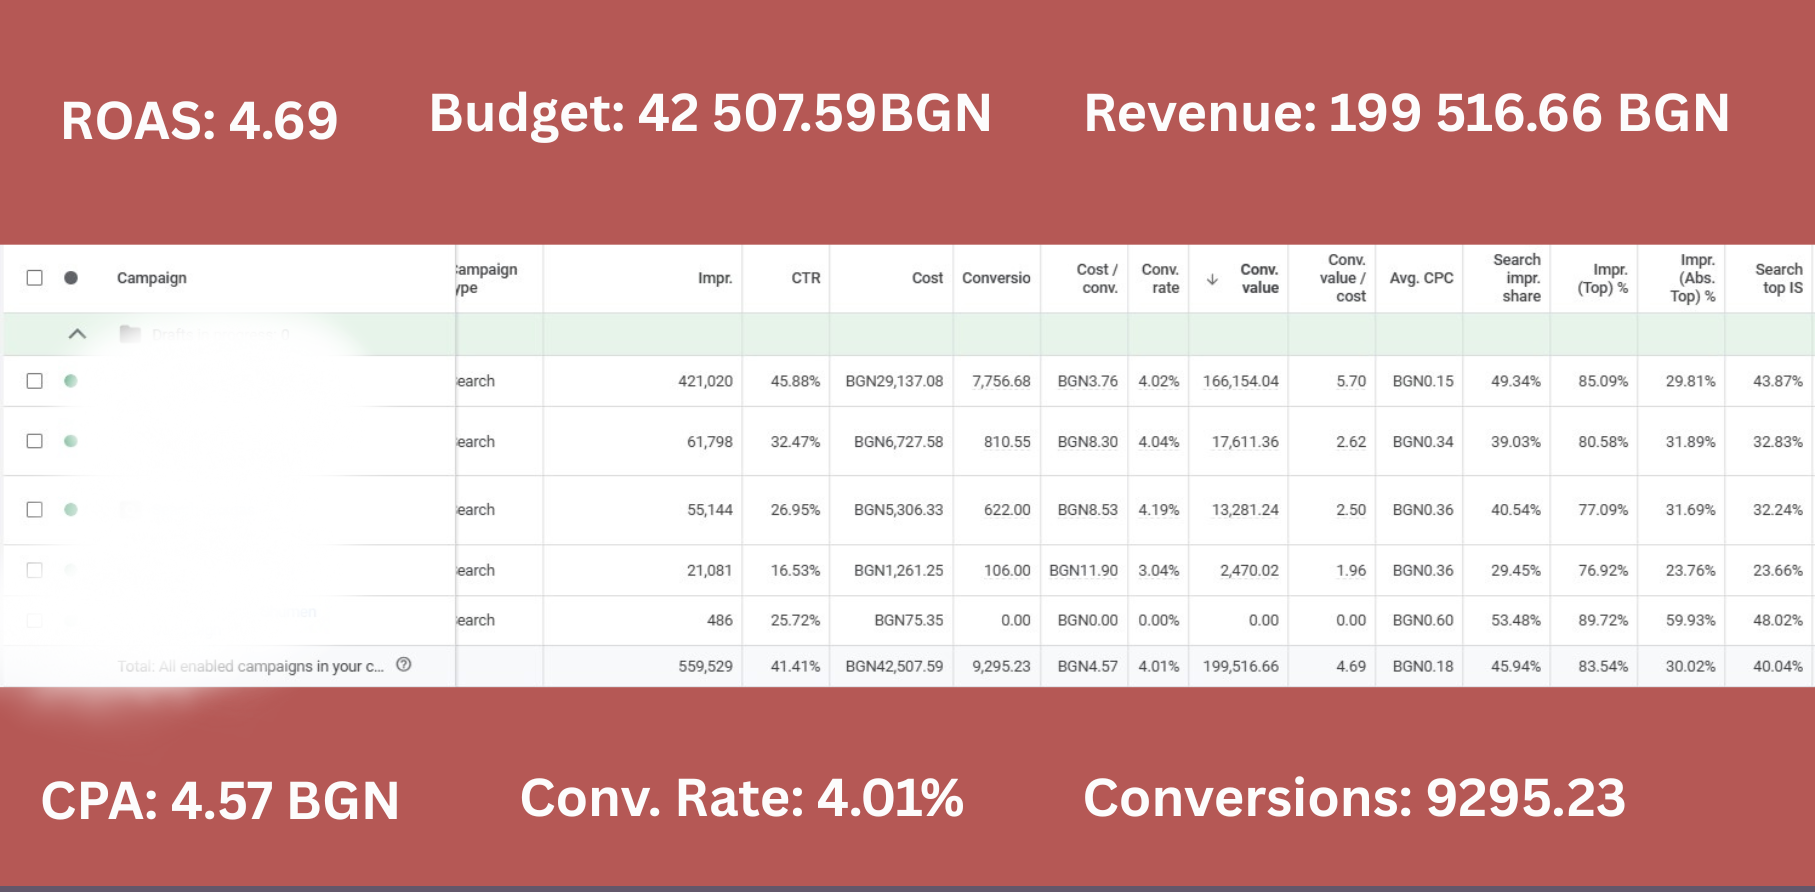Collapse the drafts folder row with the chevron
The width and height of the screenshot is (1815, 892).
(77, 334)
